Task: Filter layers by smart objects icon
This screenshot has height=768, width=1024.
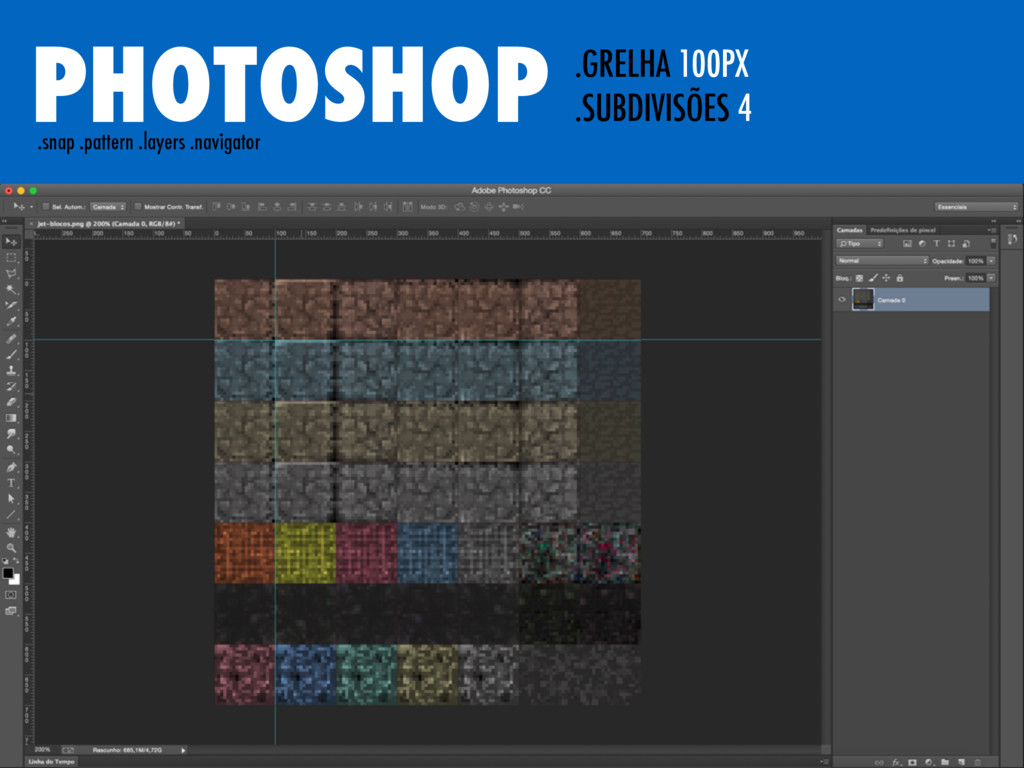Action: pyautogui.click(x=966, y=244)
